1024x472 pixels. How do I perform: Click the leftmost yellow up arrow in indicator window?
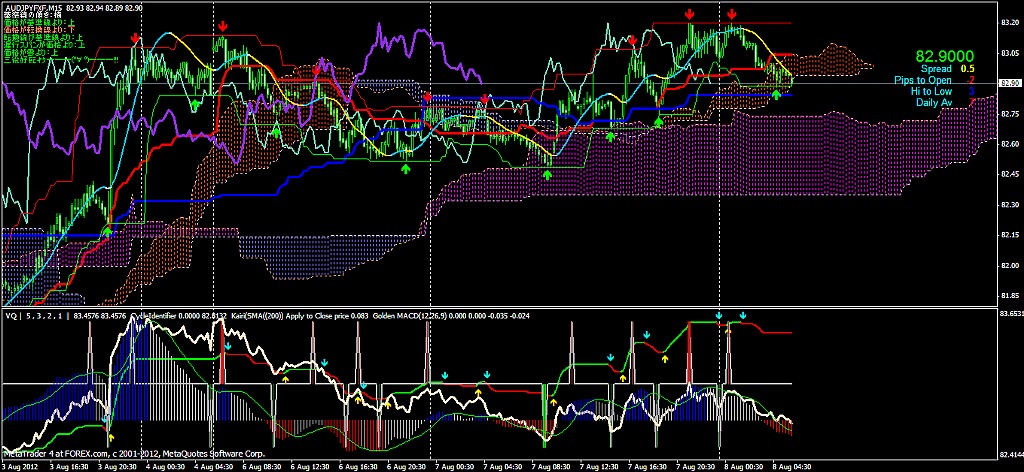110,437
